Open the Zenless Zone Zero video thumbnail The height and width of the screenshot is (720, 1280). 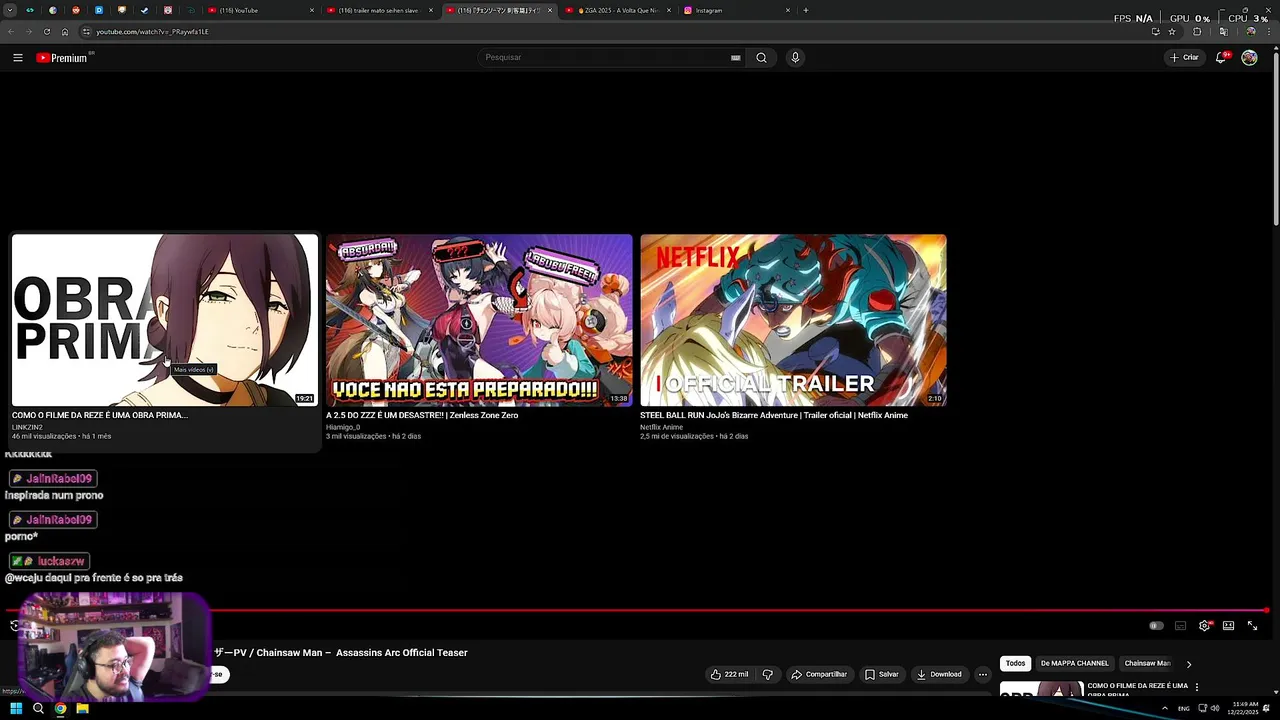(x=479, y=320)
